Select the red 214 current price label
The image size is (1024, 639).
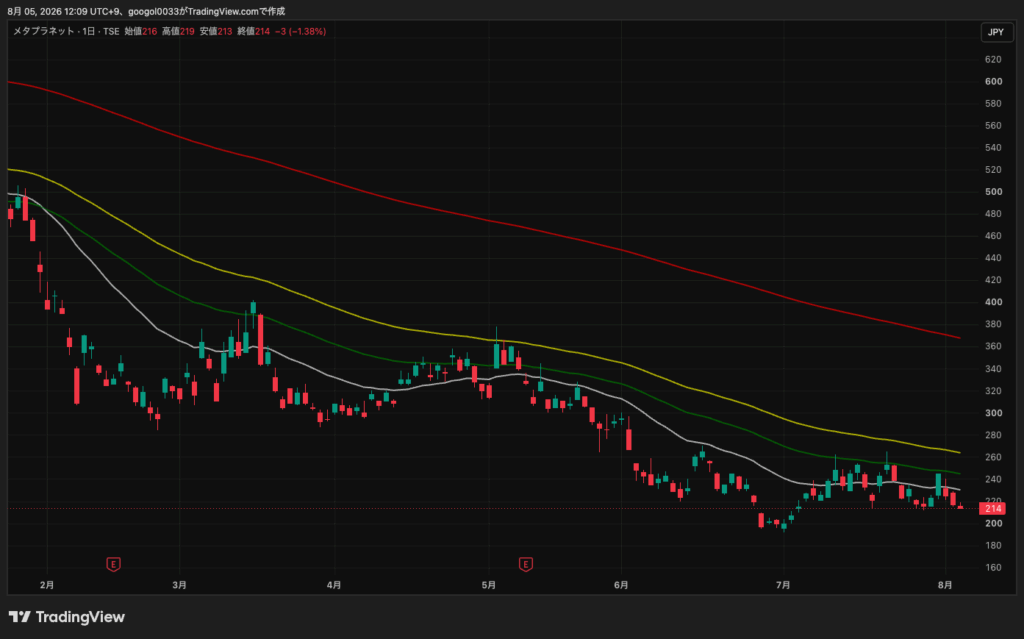(993, 508)
